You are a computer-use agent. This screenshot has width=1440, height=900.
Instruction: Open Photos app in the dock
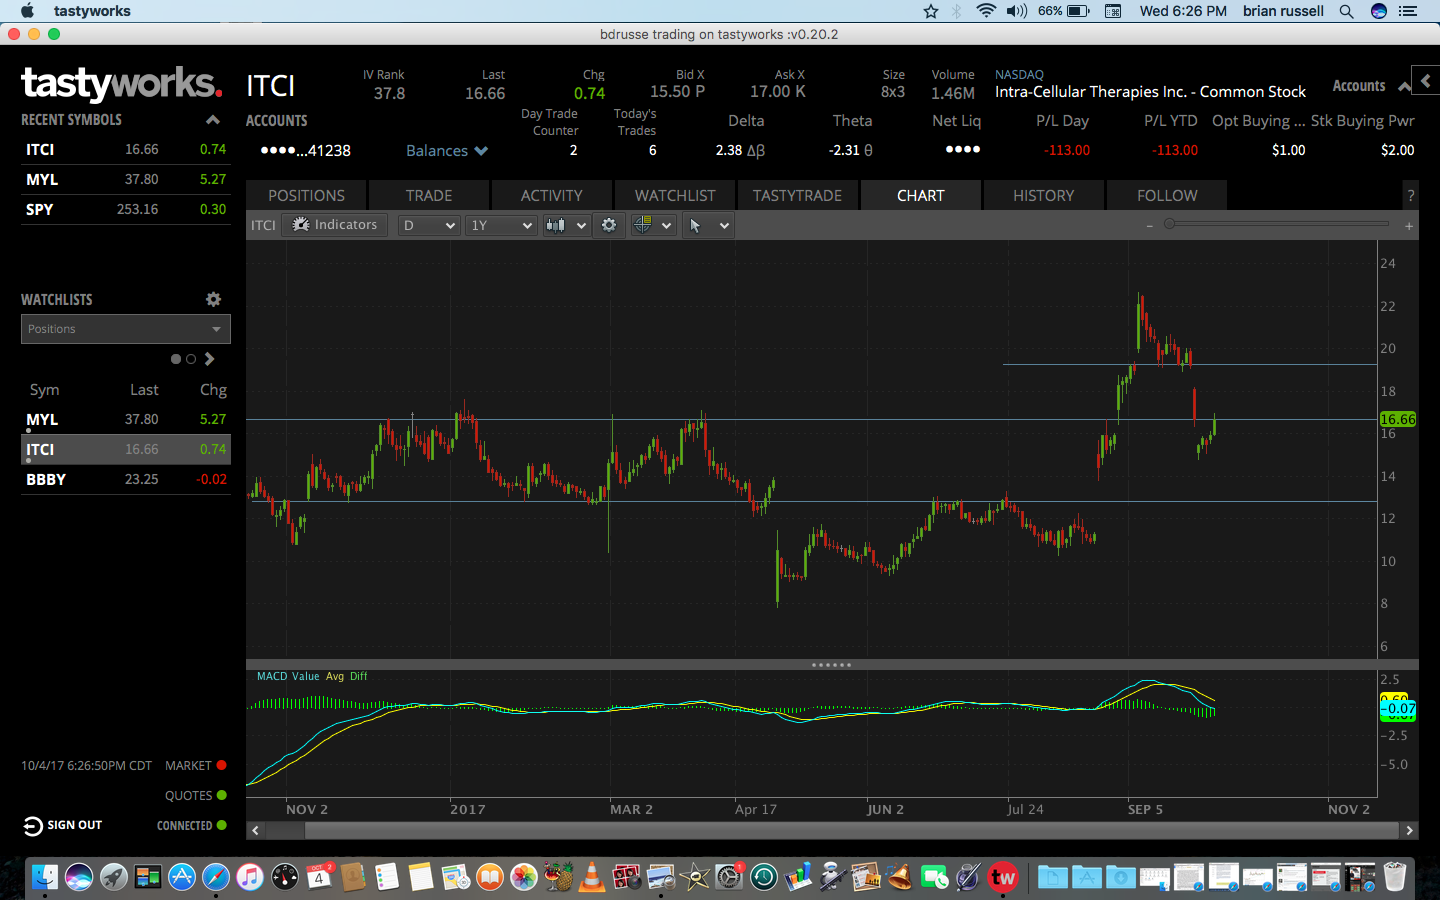pos(524,877)
